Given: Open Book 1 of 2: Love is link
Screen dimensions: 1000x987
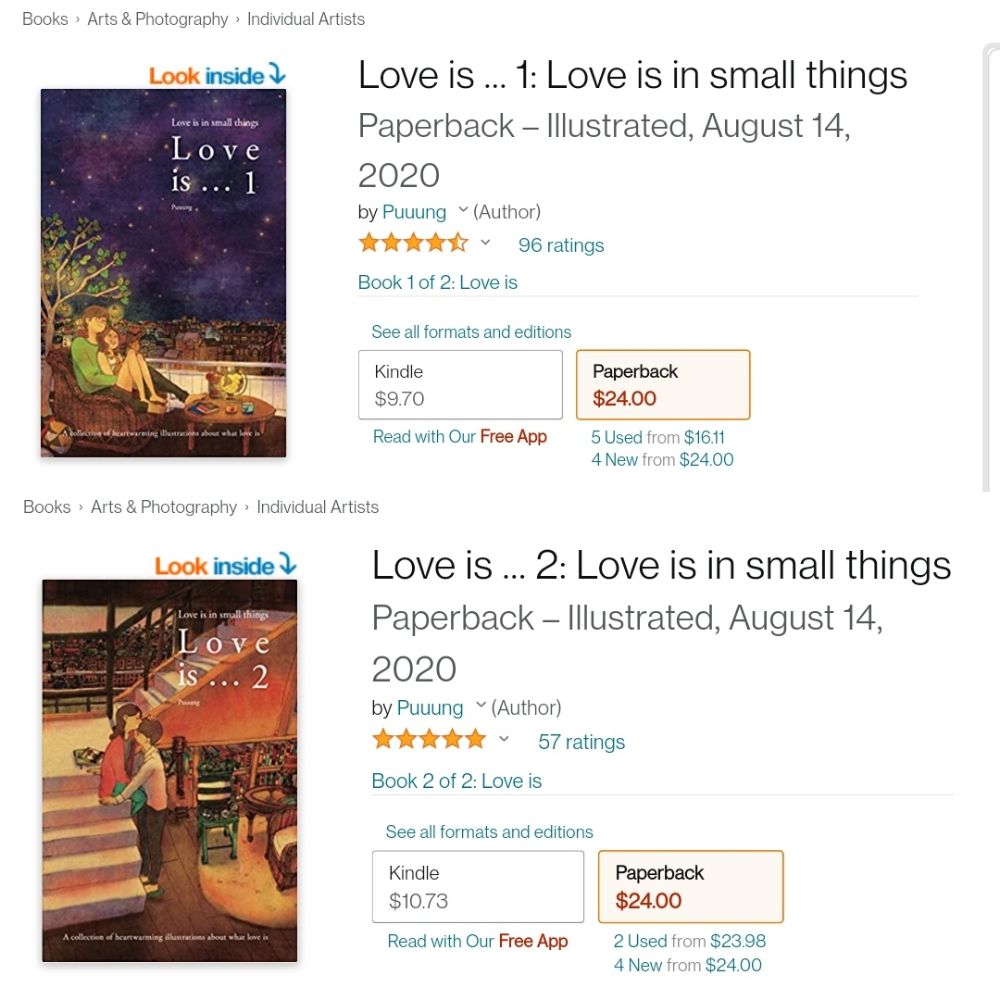Looking at the screenshot, I should coord(438,282).
